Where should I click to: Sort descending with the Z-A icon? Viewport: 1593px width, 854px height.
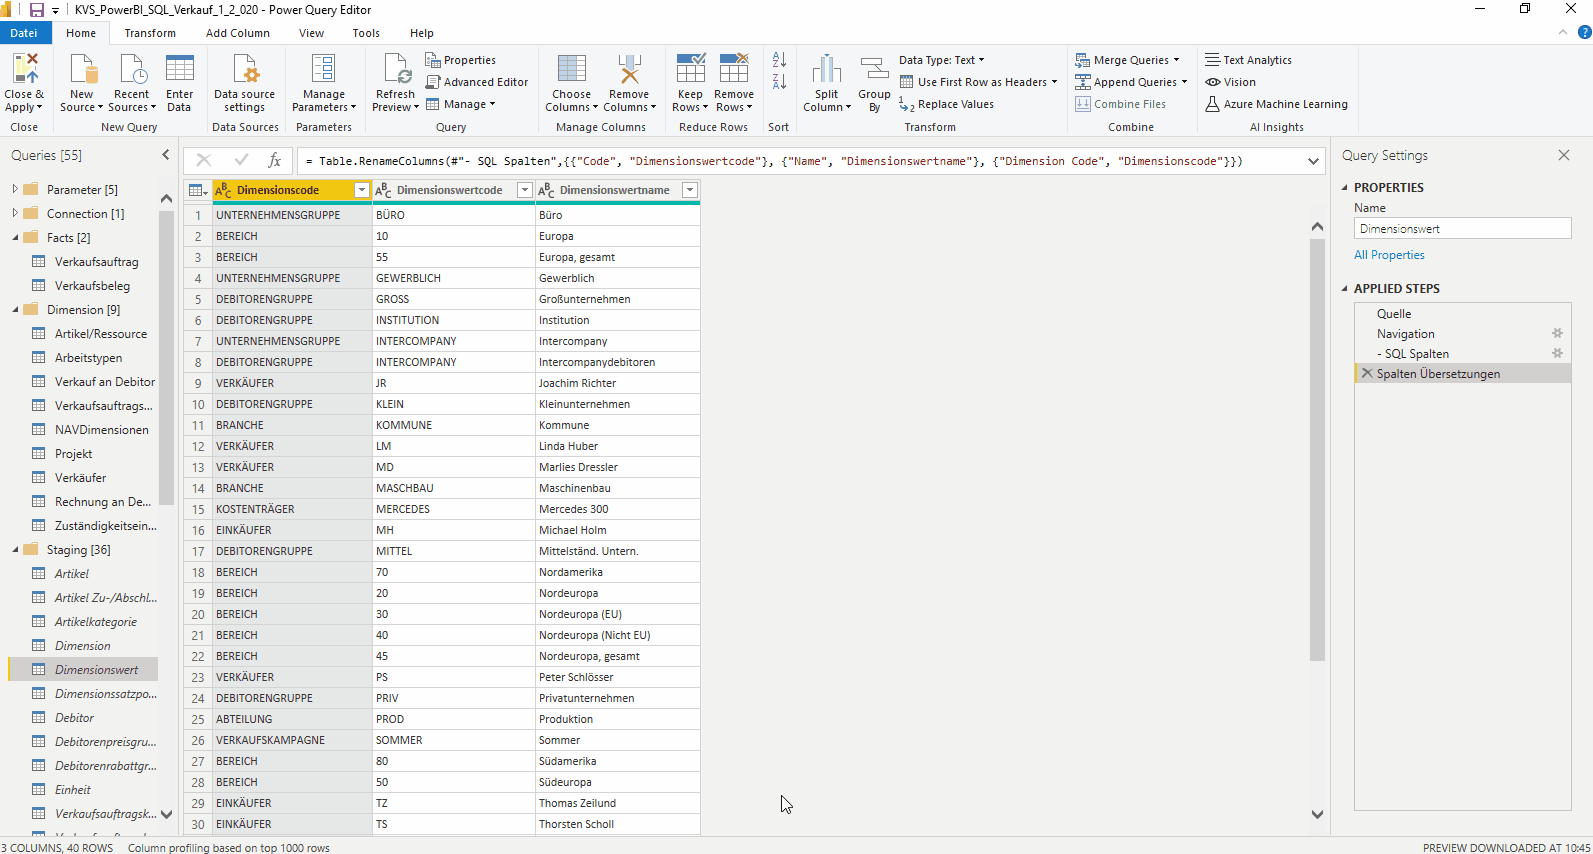[x=779, y=81]
